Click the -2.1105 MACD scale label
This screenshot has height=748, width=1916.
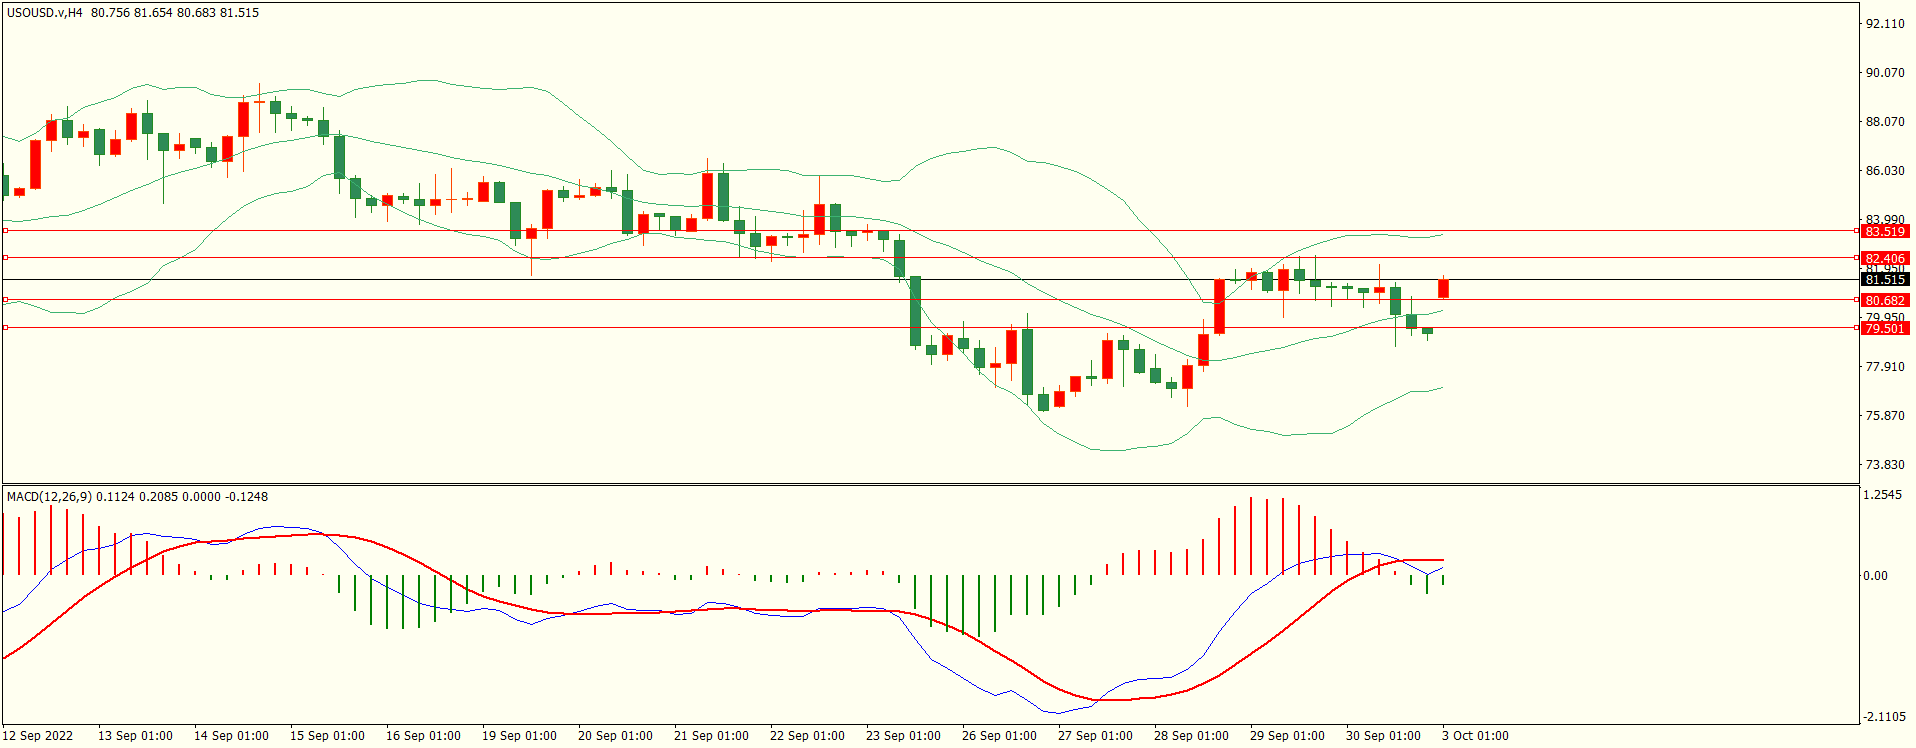(x=1884, y=717)
